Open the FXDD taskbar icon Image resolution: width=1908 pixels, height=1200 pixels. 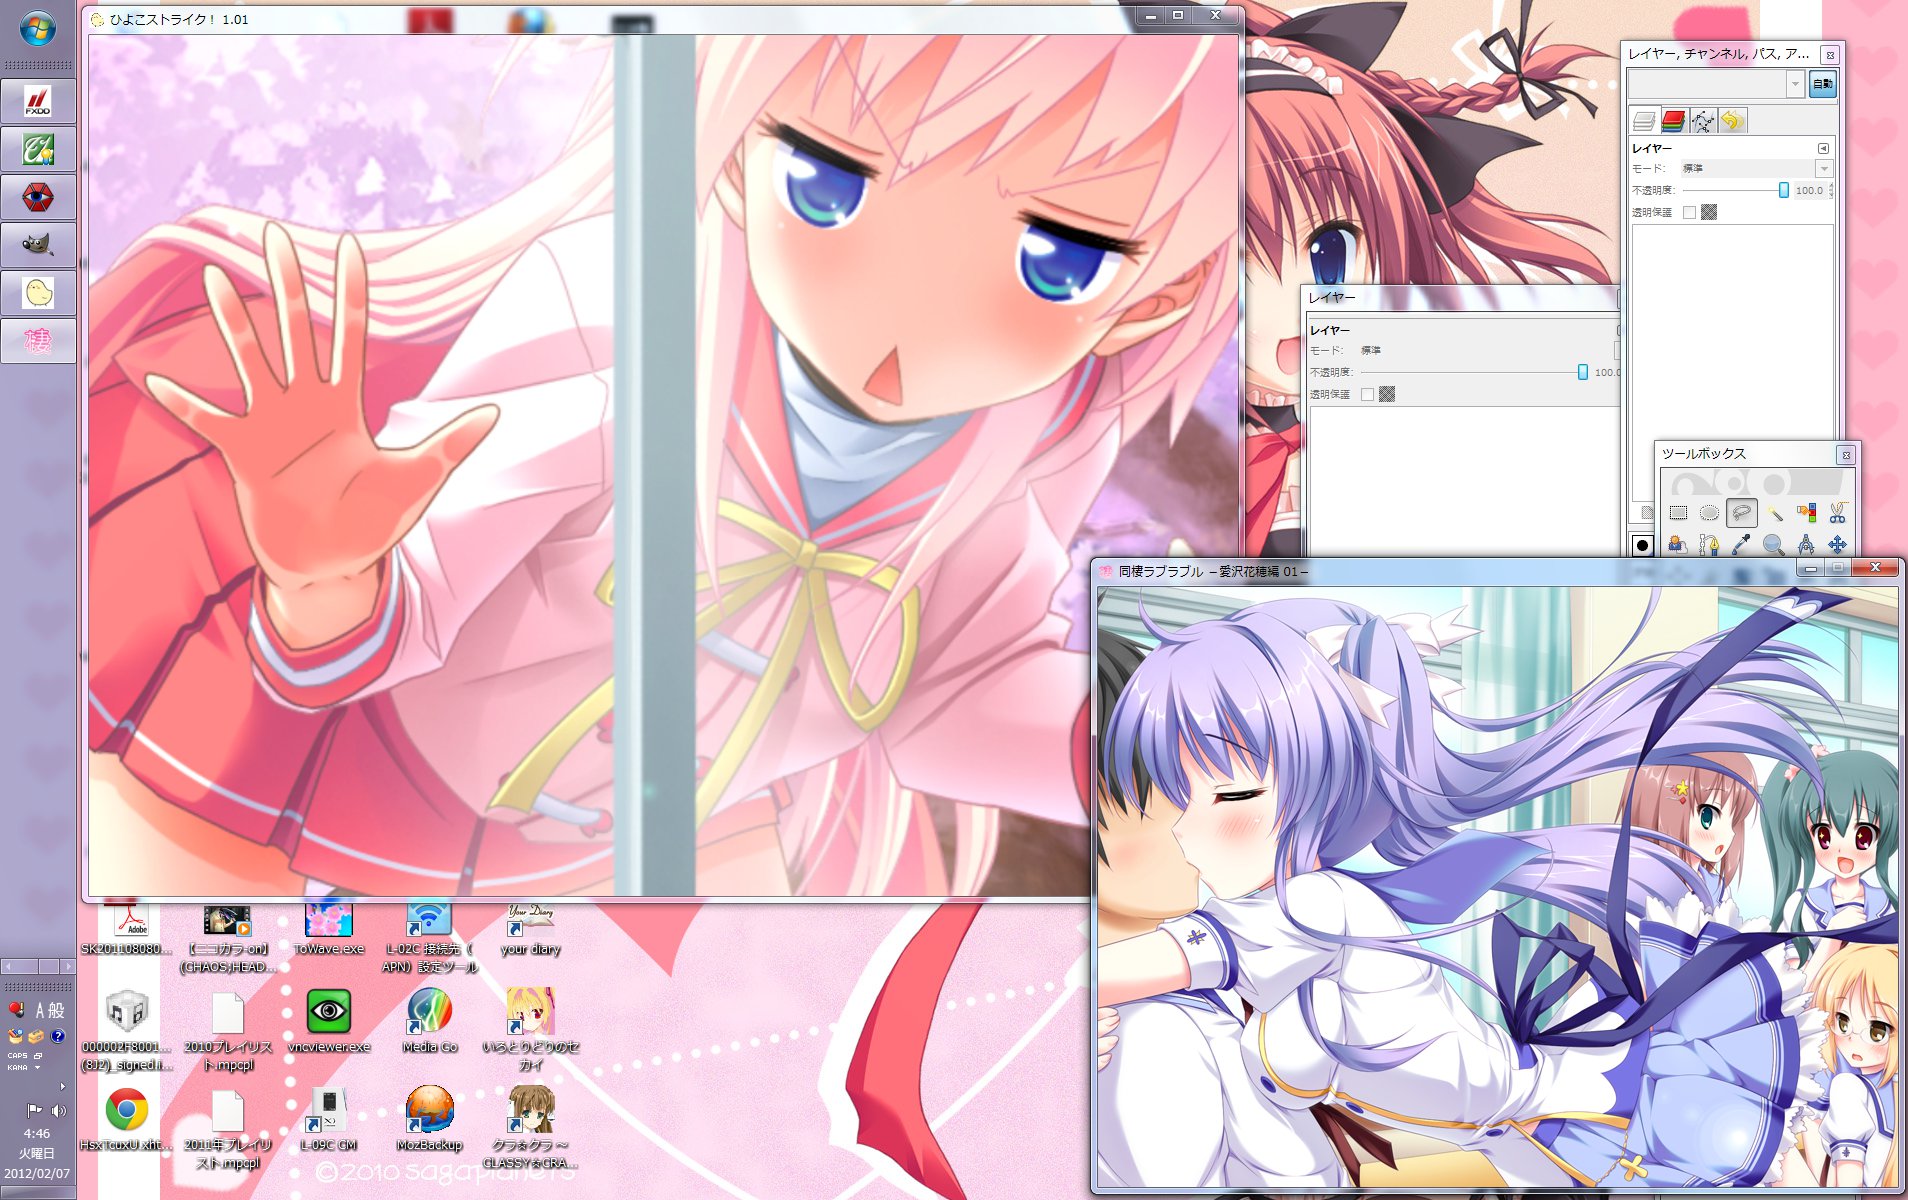click(38, 102)
